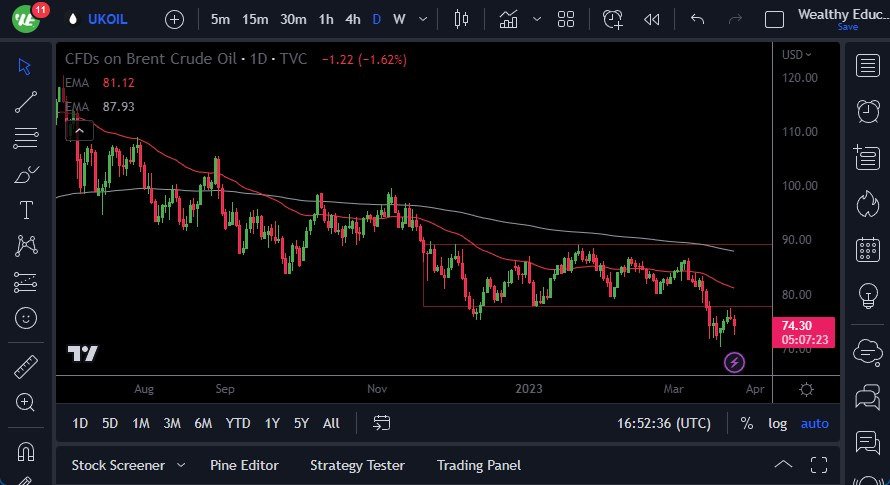Viewport: 890px width, 485px height.
Task: Toggle the log scale
Action: 777,423
